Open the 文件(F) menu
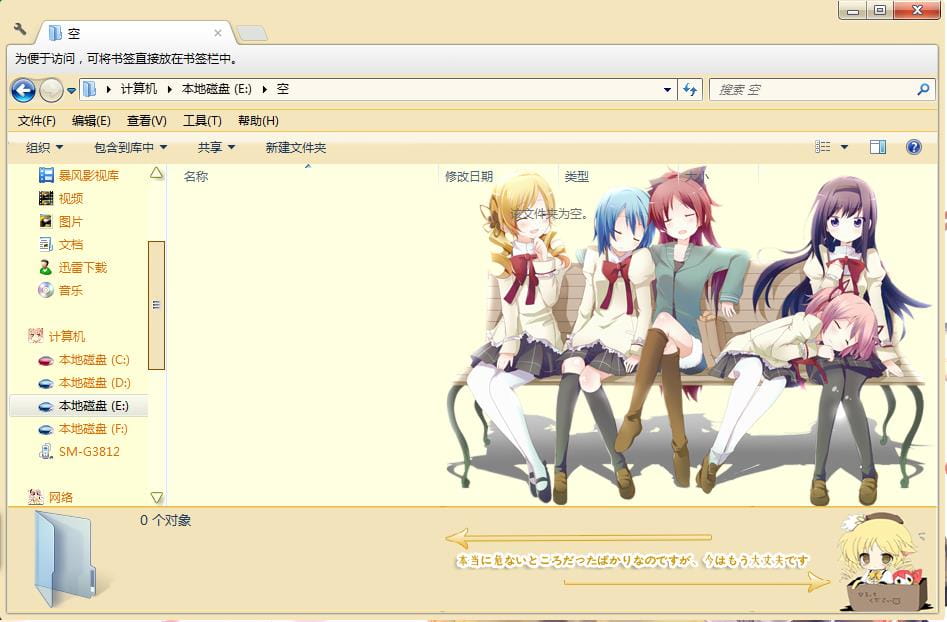Image resolution: width=947 pixels, height=622 pixels. pyautogui.click(x=36, y=121)
